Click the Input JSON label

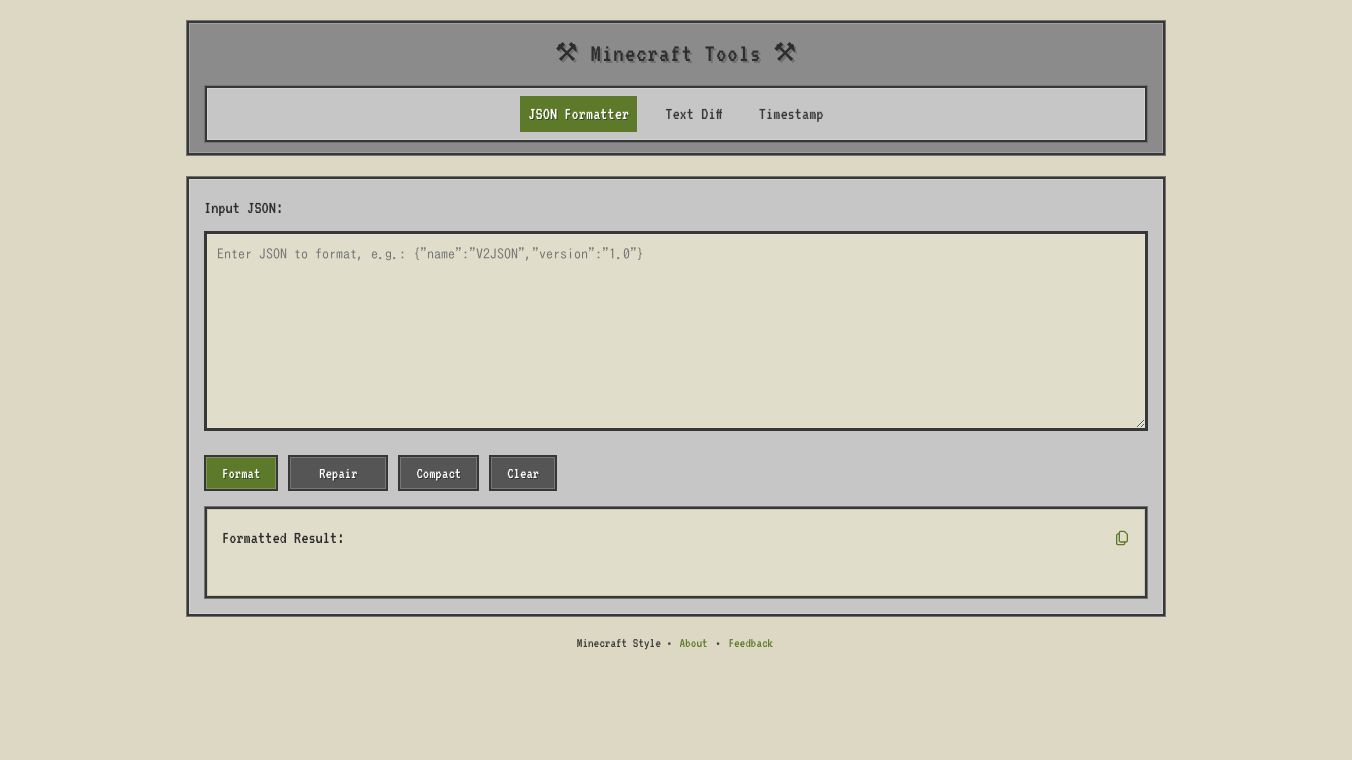click(244, 208)
